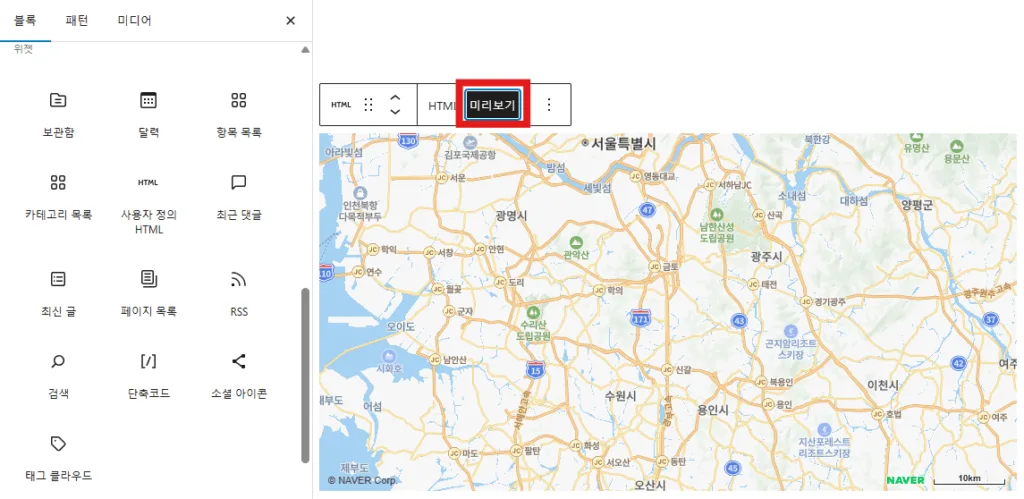Move the HTML block up
1024x499 pixels.
394,98
